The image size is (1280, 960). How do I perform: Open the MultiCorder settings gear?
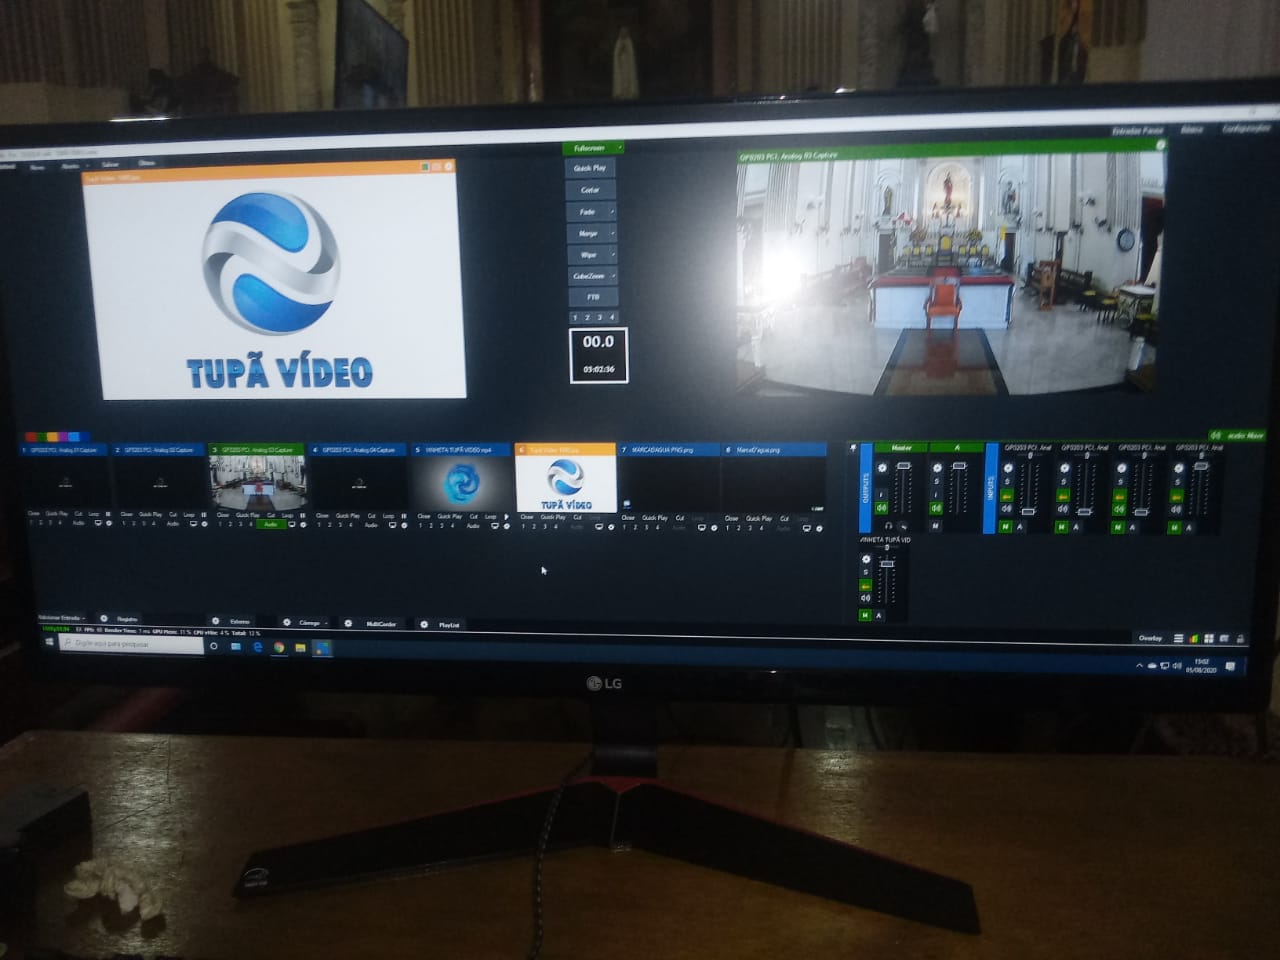(348, 623)
